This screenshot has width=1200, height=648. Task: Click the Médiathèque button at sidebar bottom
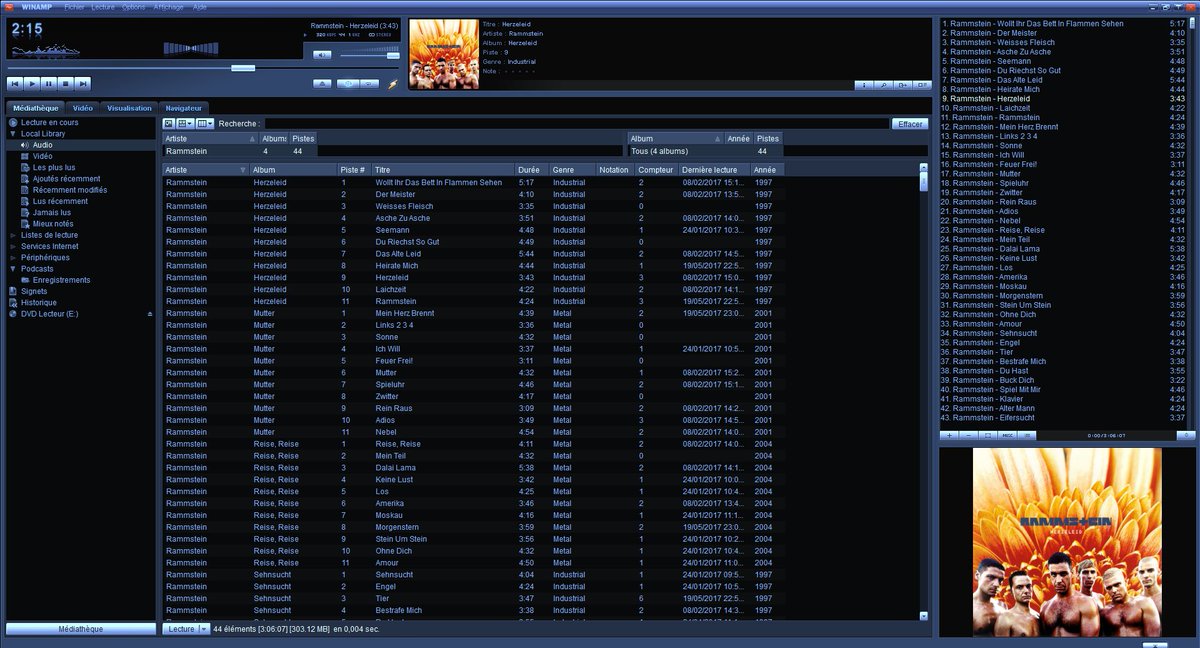point(80,629)
